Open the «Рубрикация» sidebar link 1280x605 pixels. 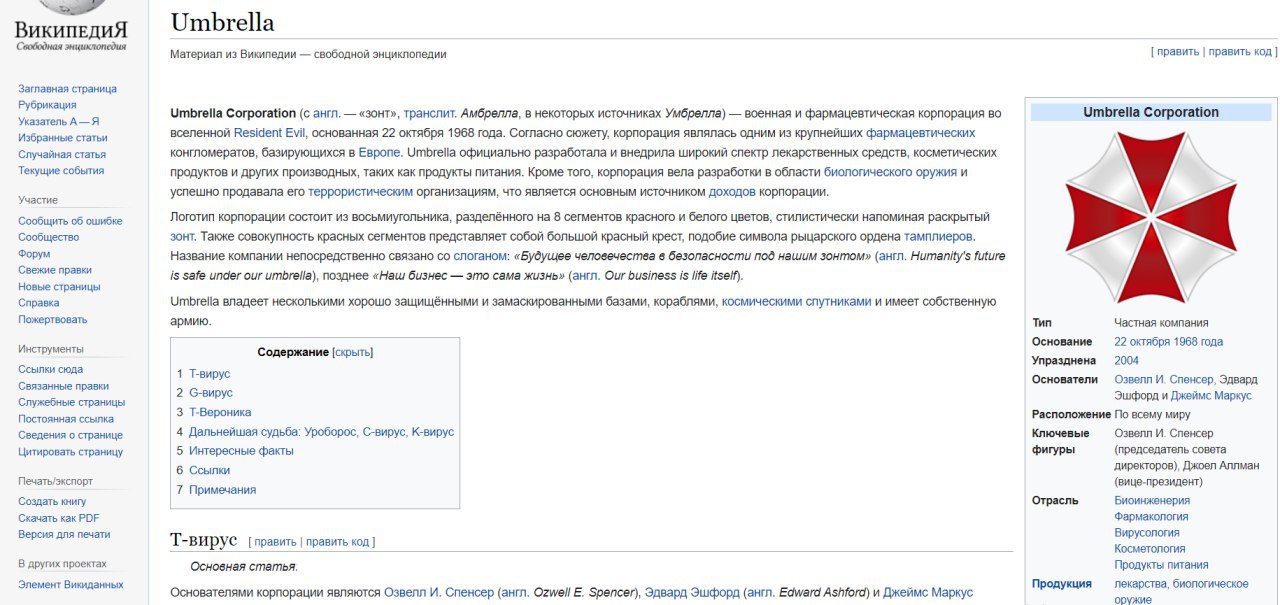tap(47, 105)
